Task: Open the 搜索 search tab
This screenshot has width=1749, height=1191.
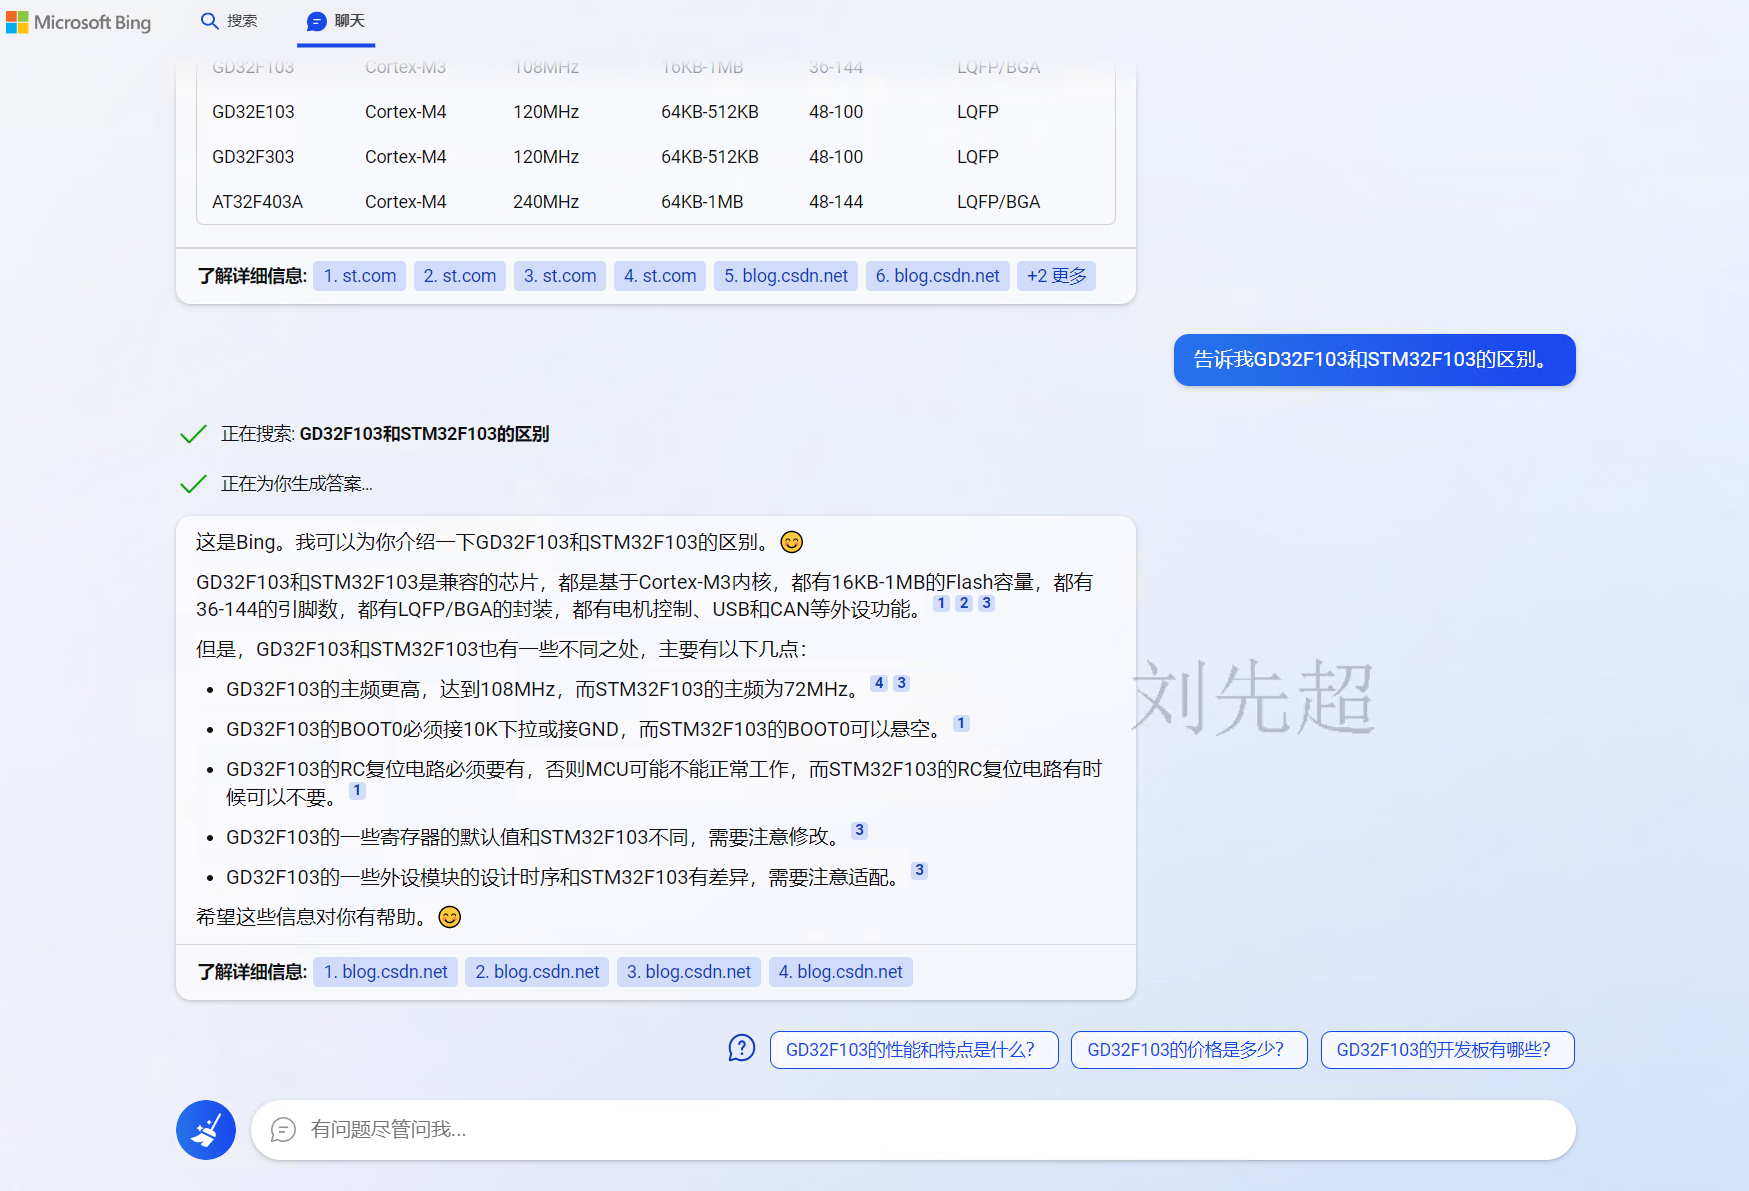Action: coord(229,21)
